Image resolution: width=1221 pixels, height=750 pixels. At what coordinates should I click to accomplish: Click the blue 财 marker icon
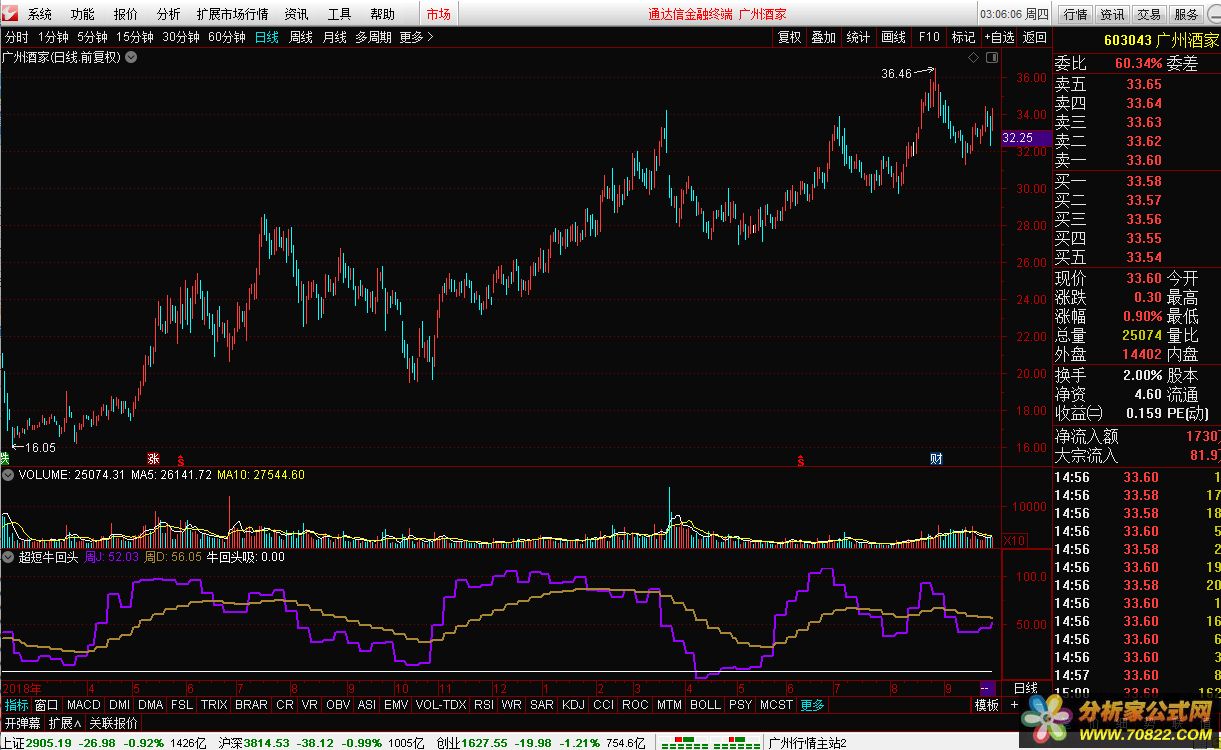click(936, 459)
